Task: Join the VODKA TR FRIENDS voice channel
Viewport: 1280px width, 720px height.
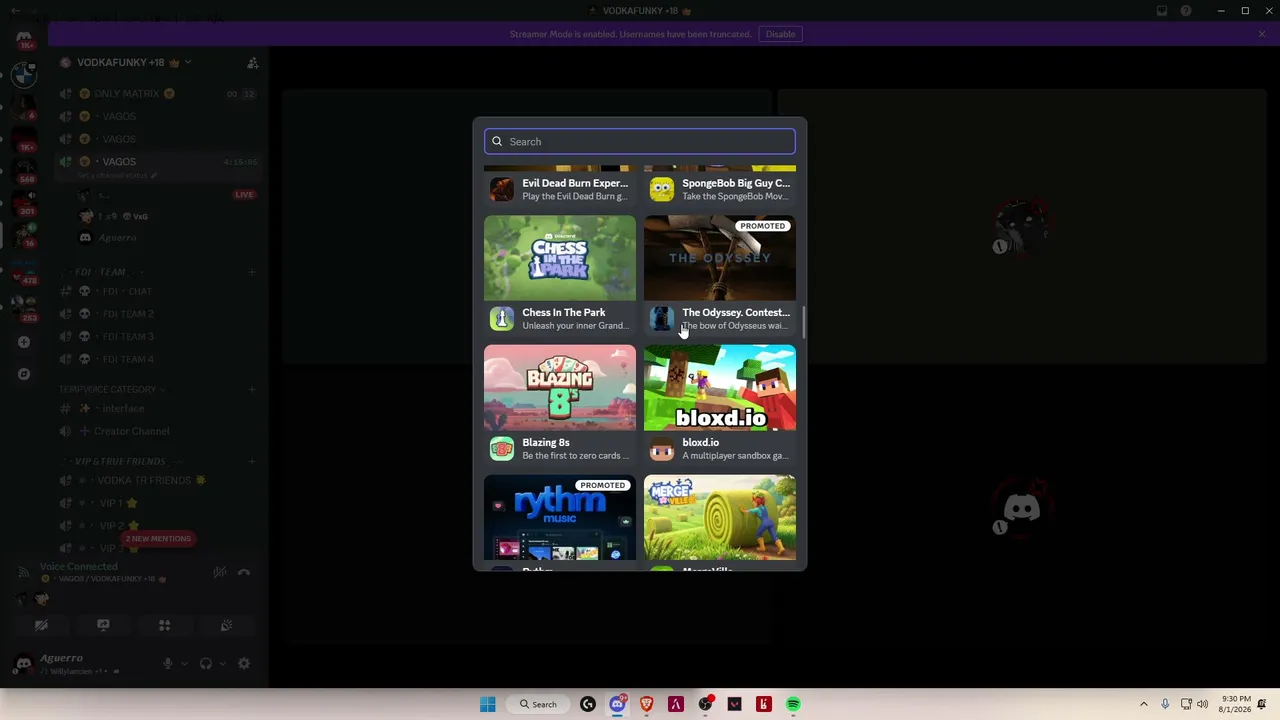Action: (159, 481)
